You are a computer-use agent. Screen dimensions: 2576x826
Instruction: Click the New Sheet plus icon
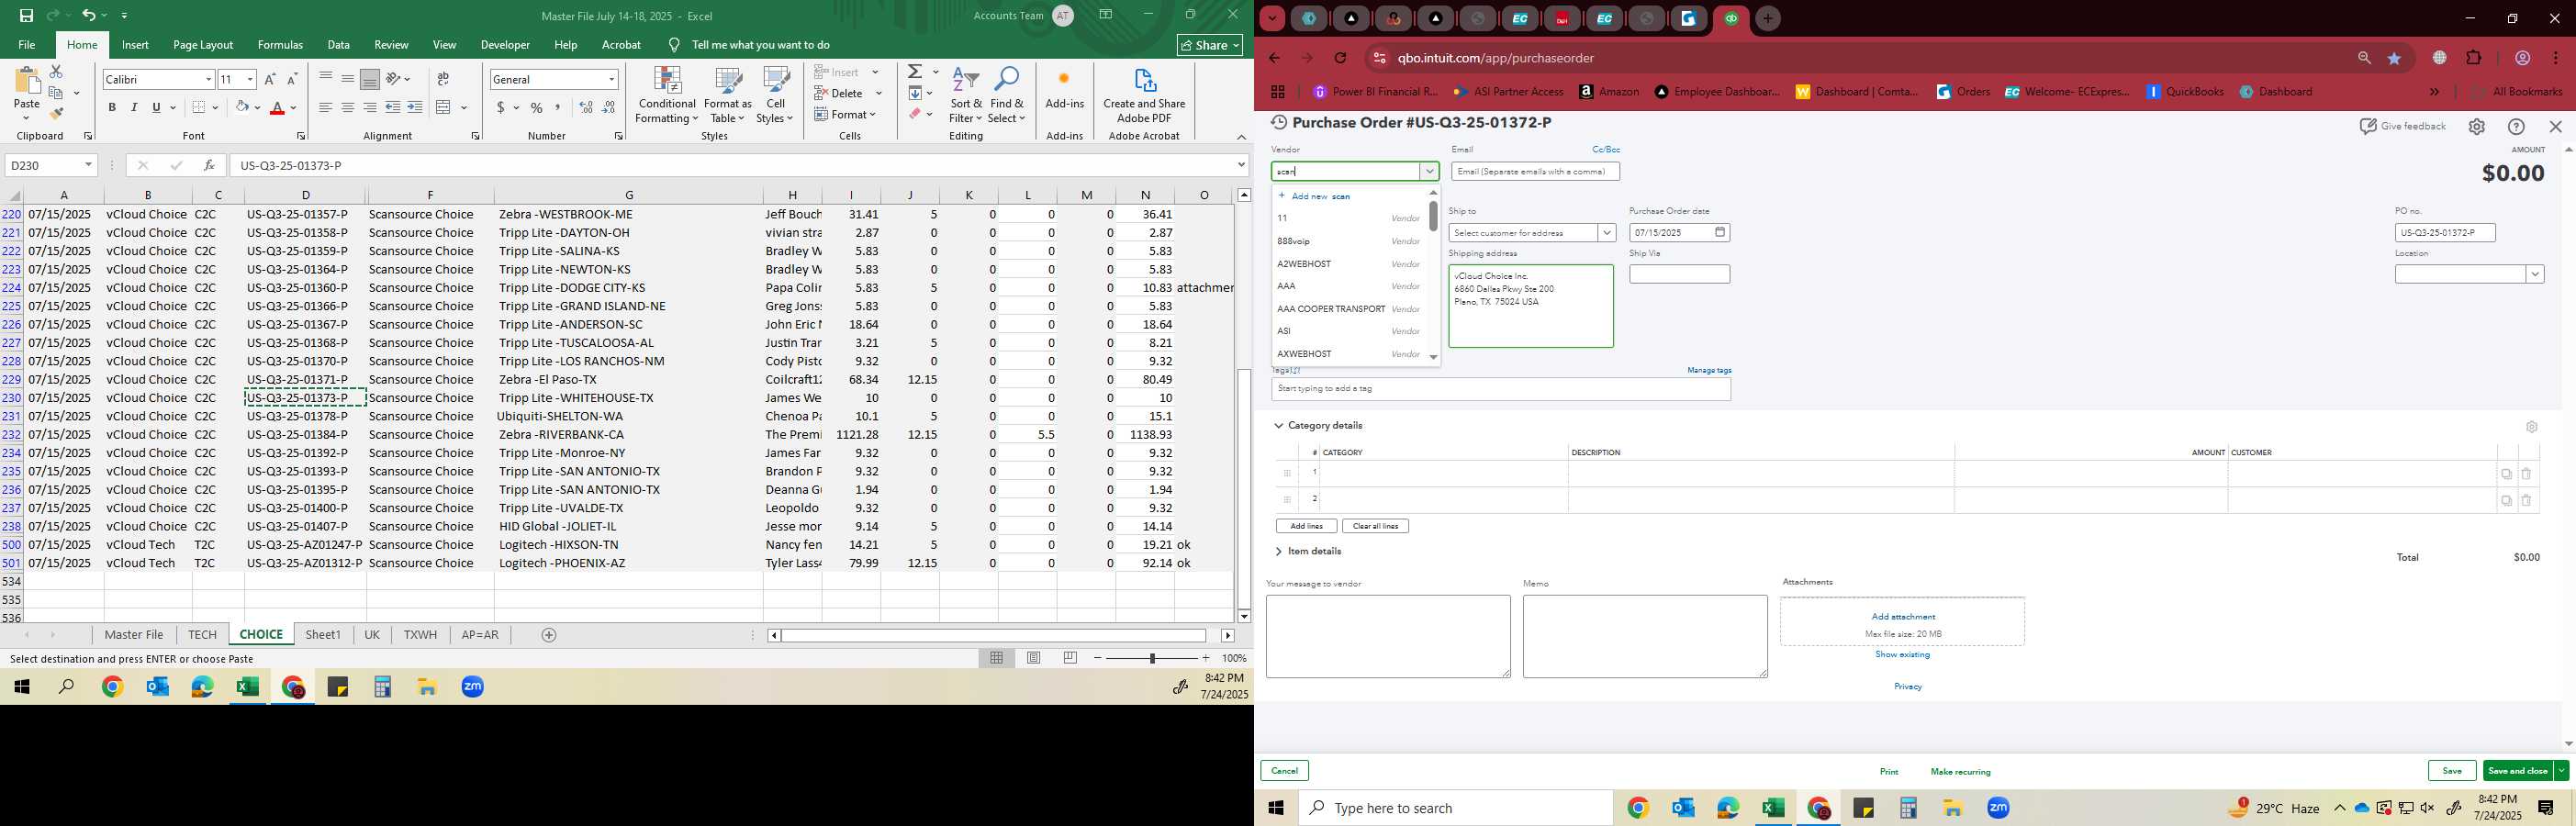click(x=549, y=635)
